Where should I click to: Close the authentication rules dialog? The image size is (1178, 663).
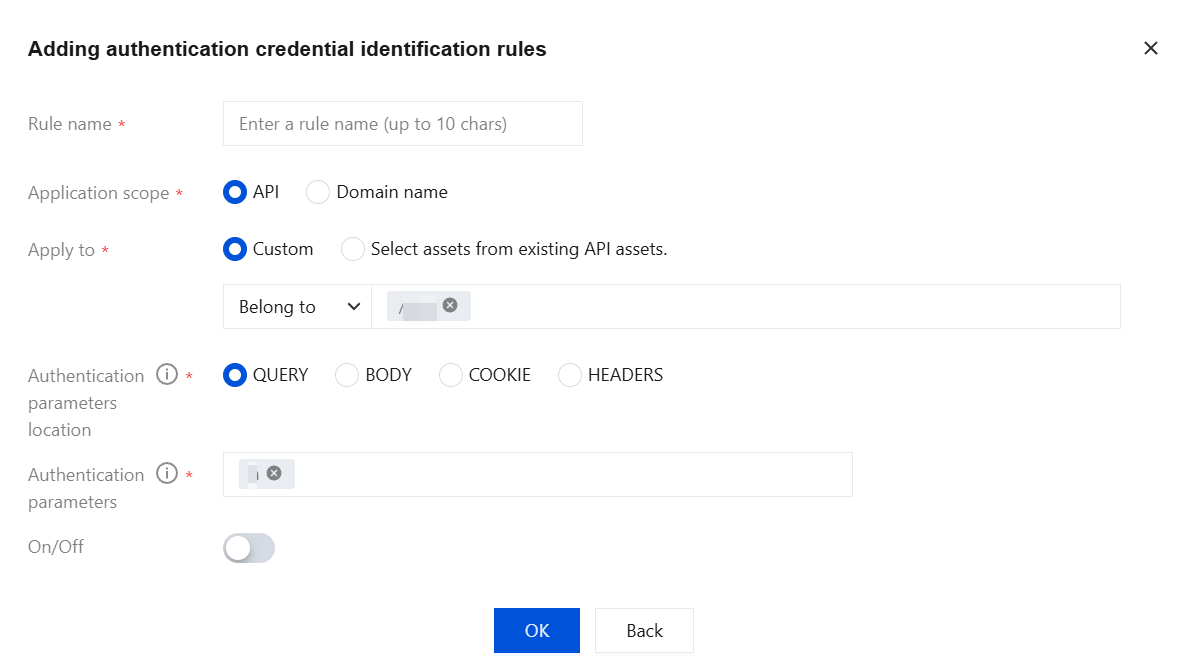pos(1151,48)
